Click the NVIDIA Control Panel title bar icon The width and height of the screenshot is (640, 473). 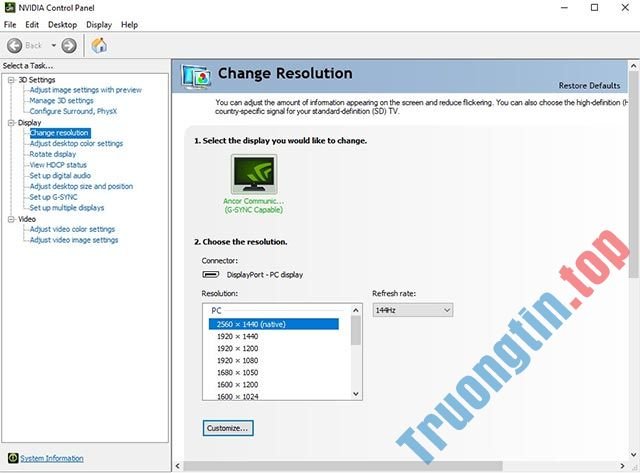coord(10,8)
